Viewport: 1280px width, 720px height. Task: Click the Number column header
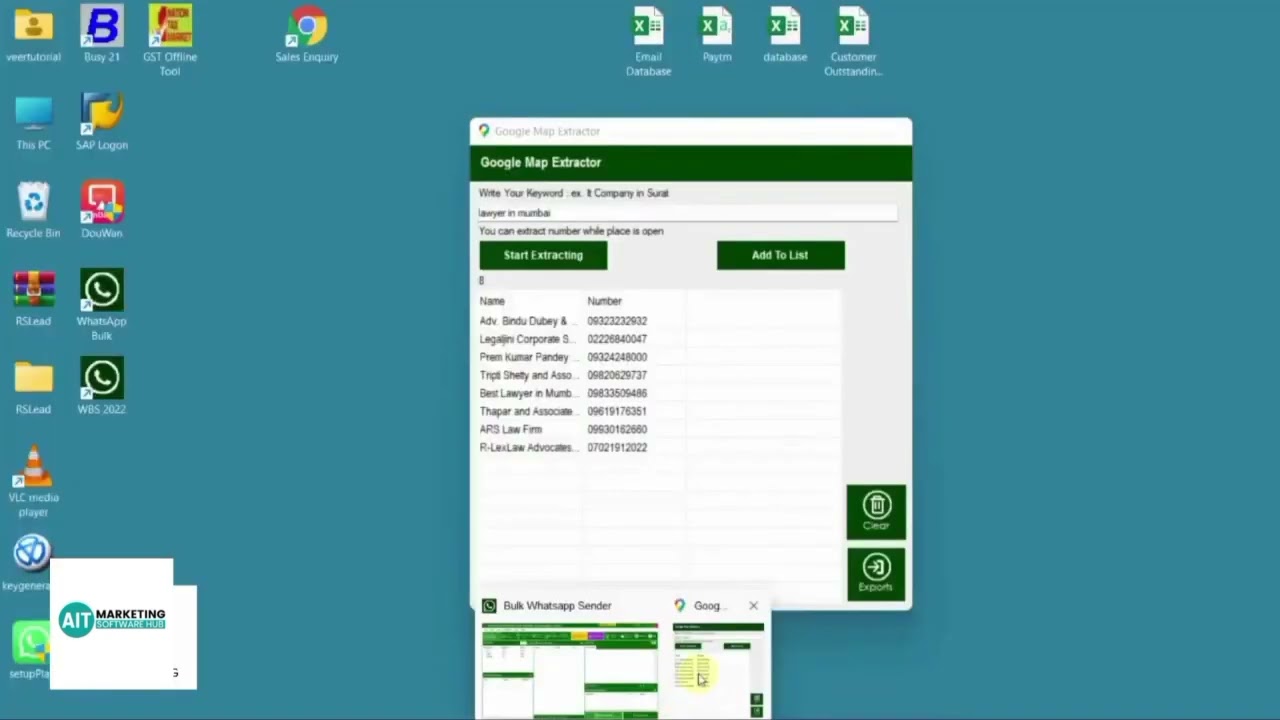tap(604, 301)
